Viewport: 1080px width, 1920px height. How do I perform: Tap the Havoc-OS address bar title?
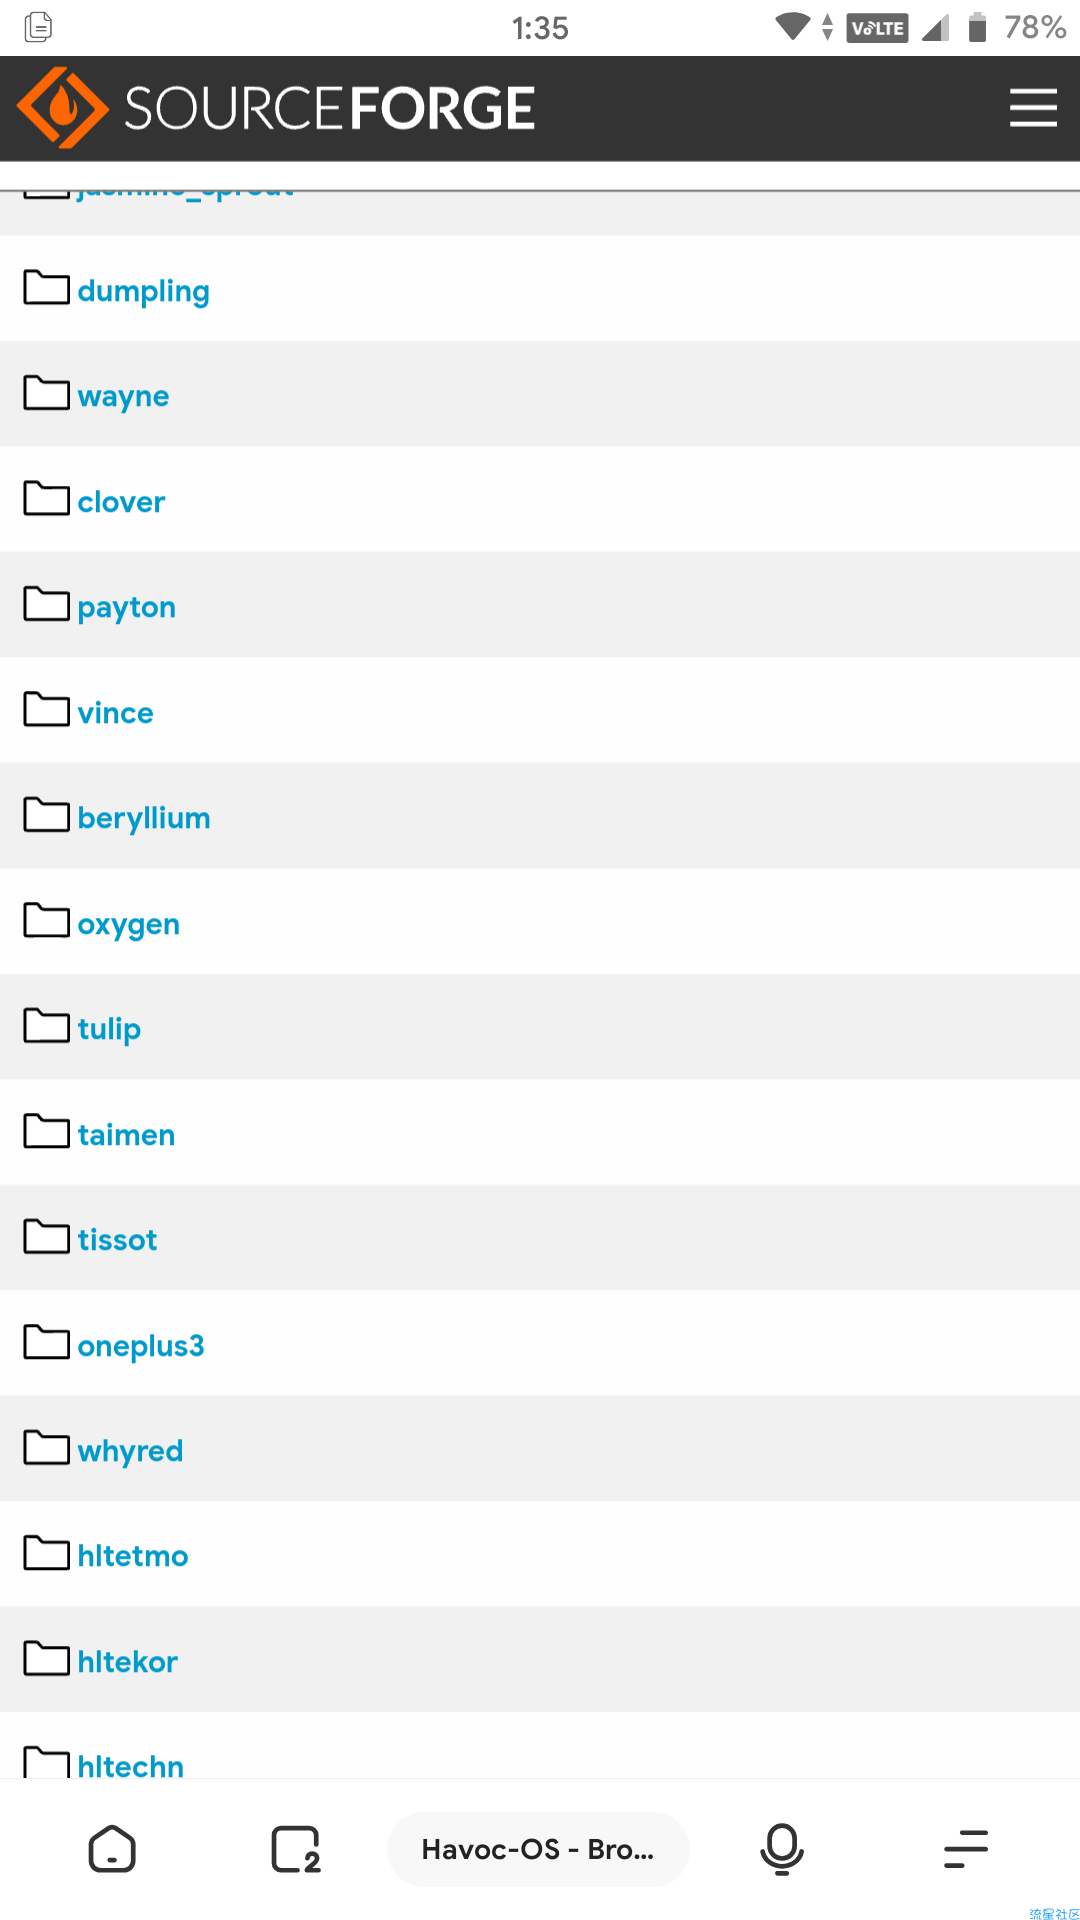(538, 1849)
